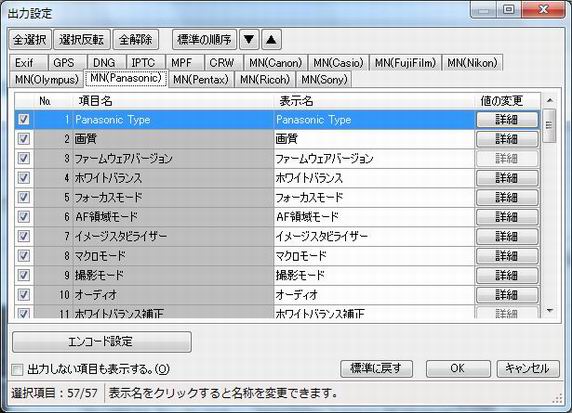Open 詳細 for AF領域モード row

click(507, 217)
